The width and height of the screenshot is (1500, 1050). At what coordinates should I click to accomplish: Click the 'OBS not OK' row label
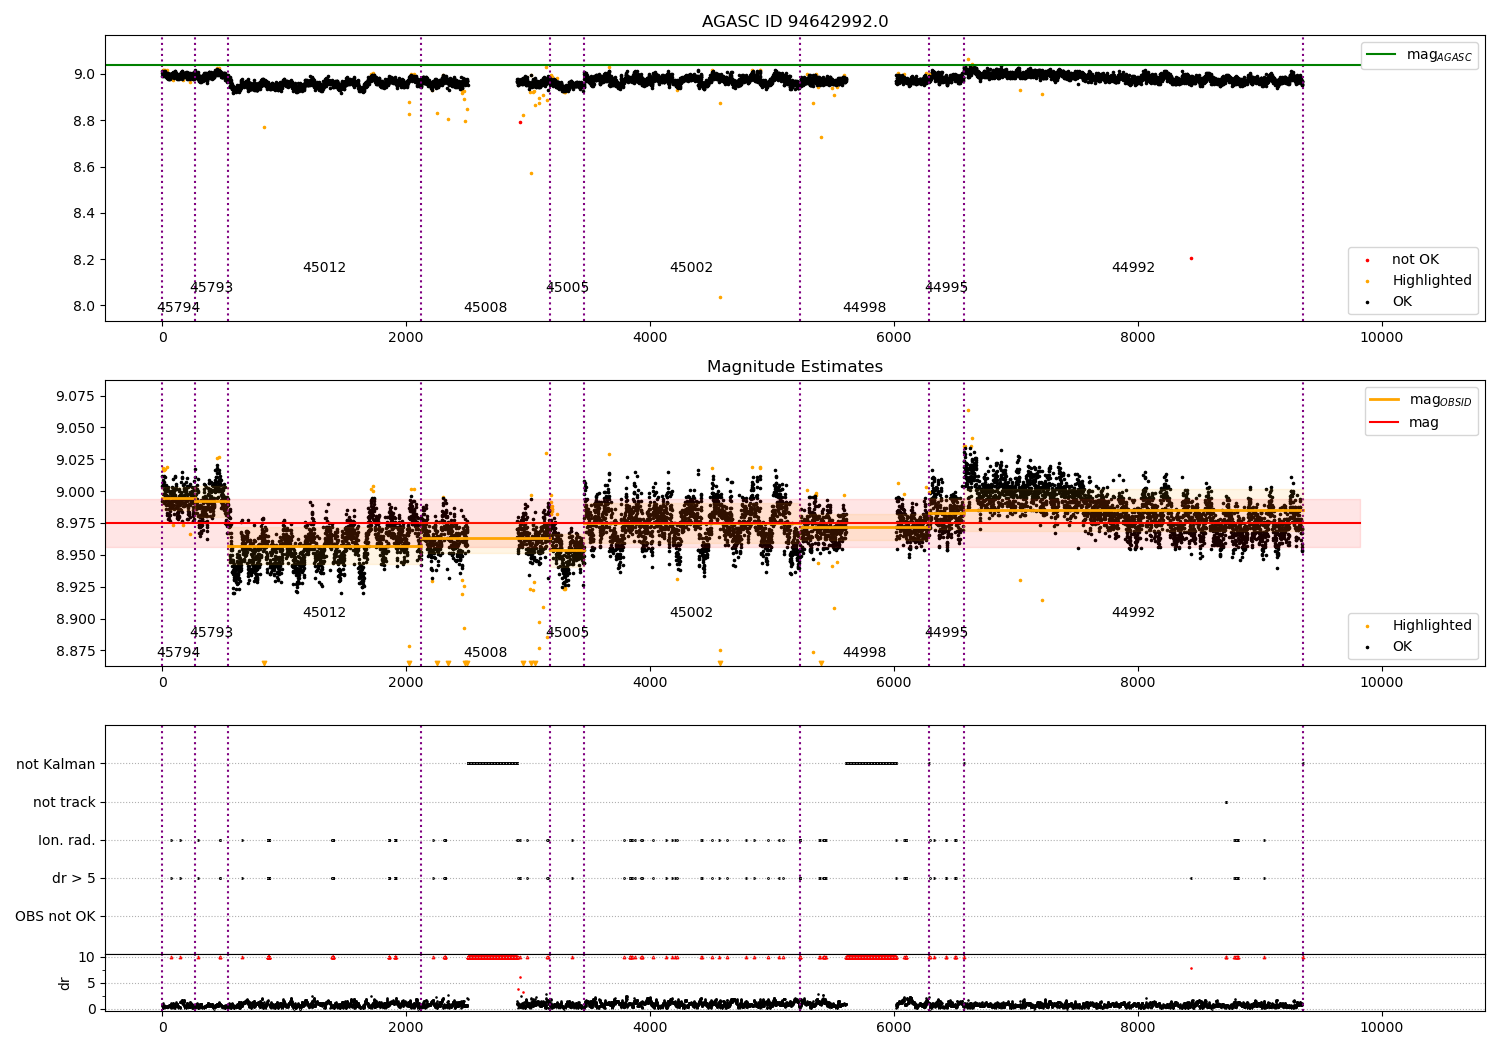(x=55, y=916)
